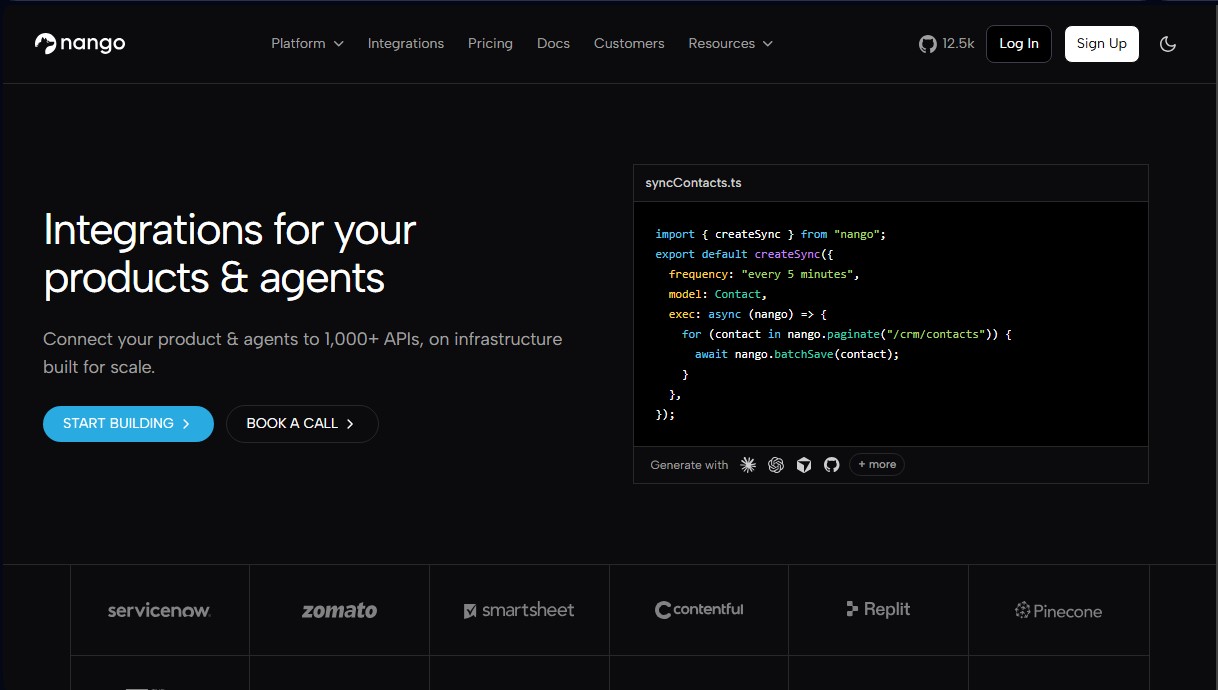Click the 'Generate with' label
The image size is (1218, 690).
tap(689, 465)
